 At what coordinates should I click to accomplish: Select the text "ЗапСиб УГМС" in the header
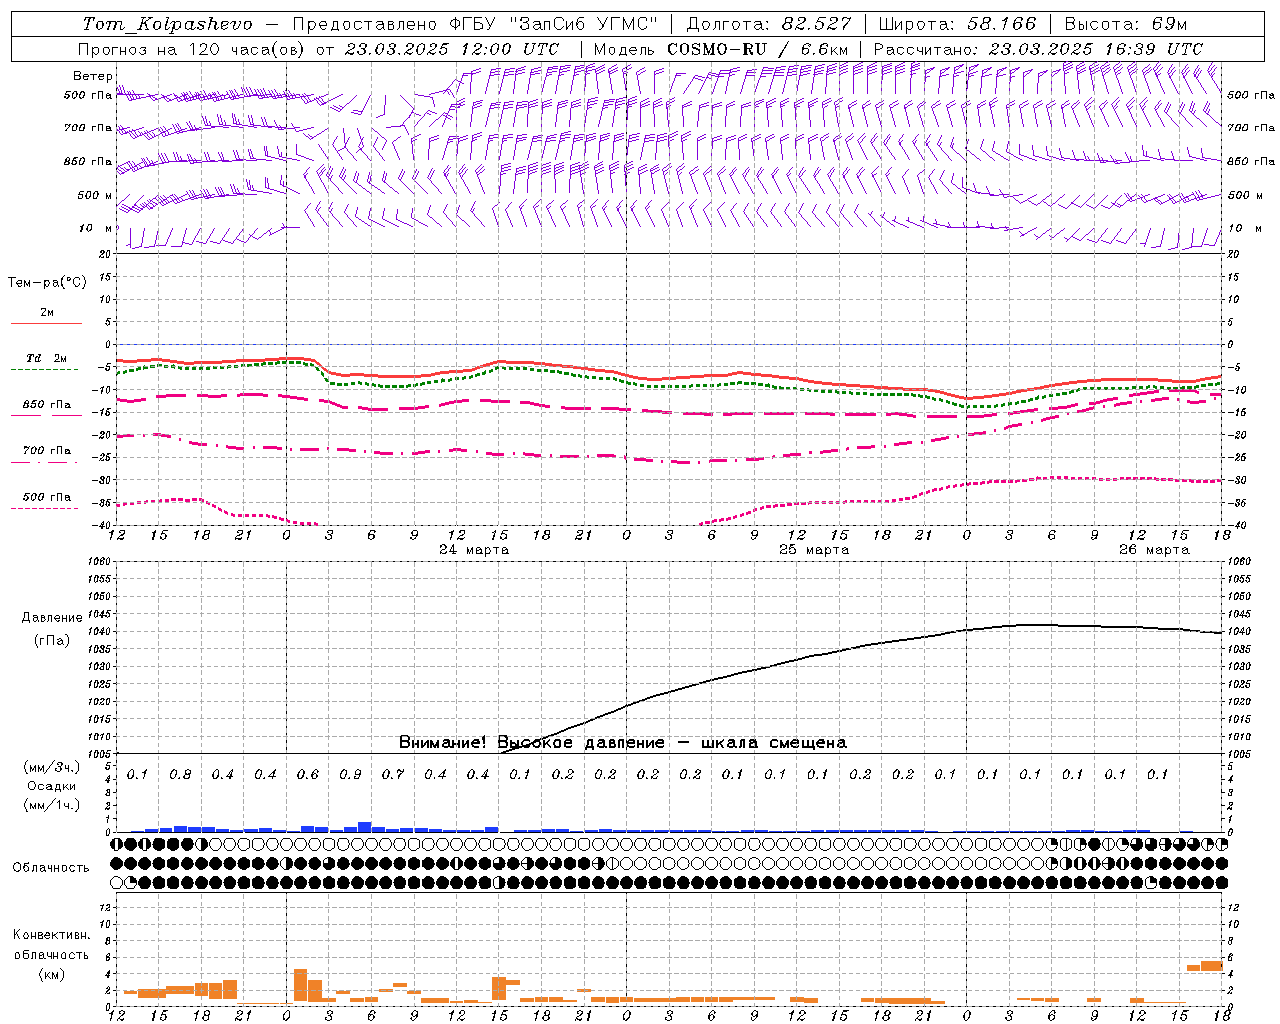(x=584, y=24)
